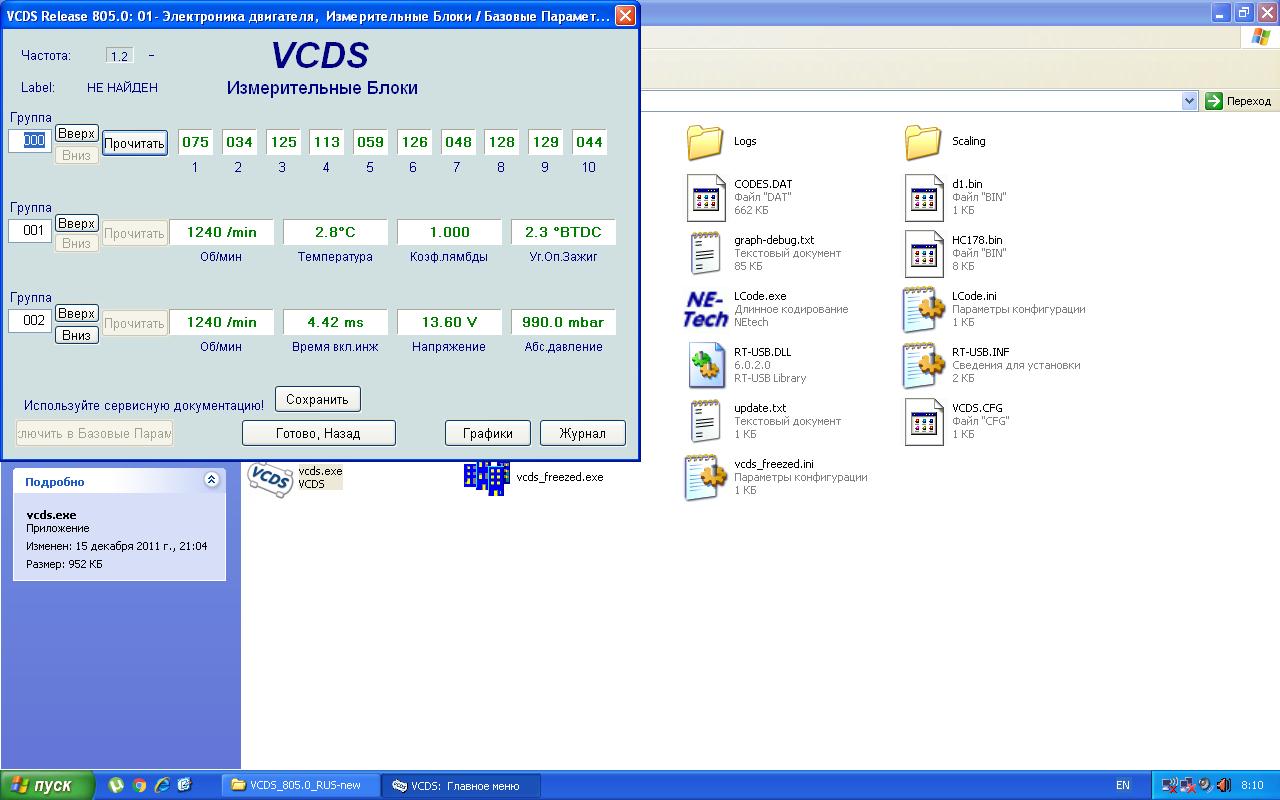This screenshot has height=800, width=1280.
Task: Click the group 000 input field
Action: [29, 141]
